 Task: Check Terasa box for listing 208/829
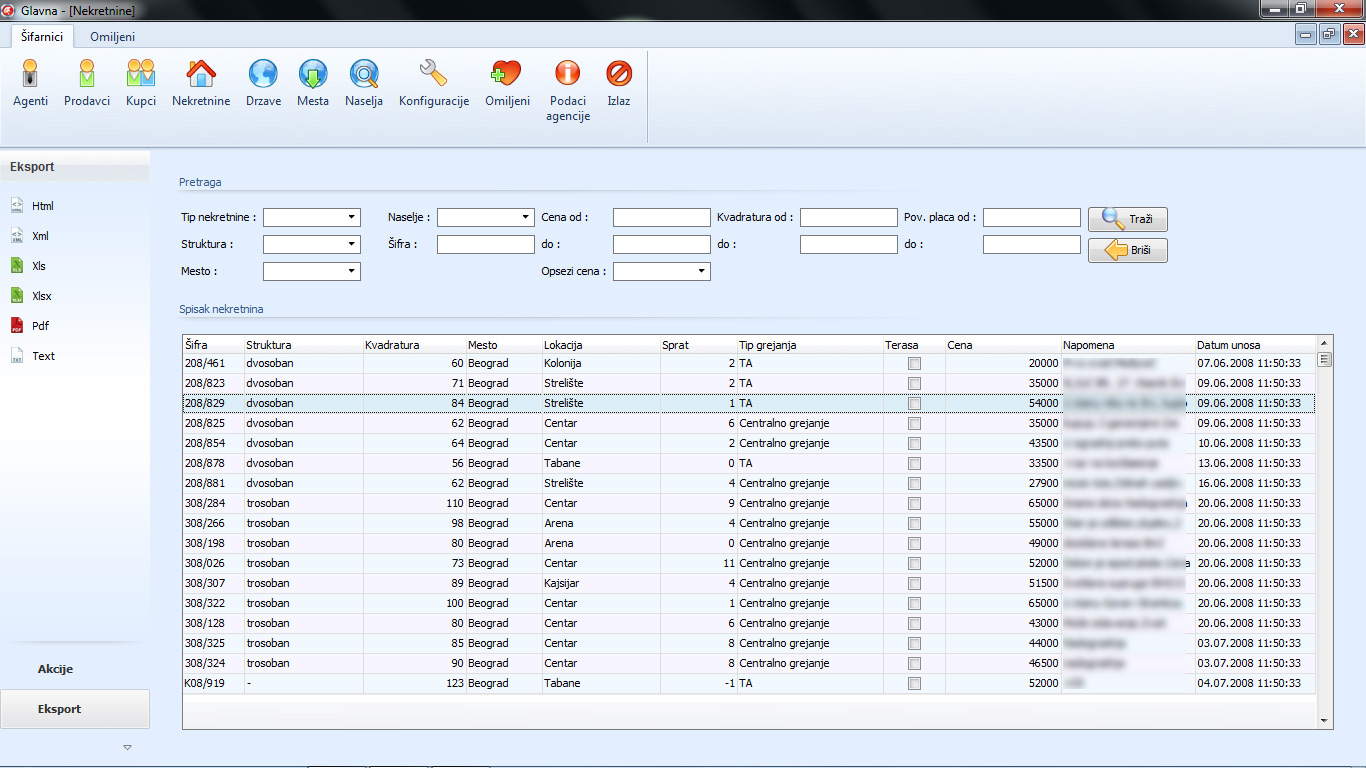914,404
